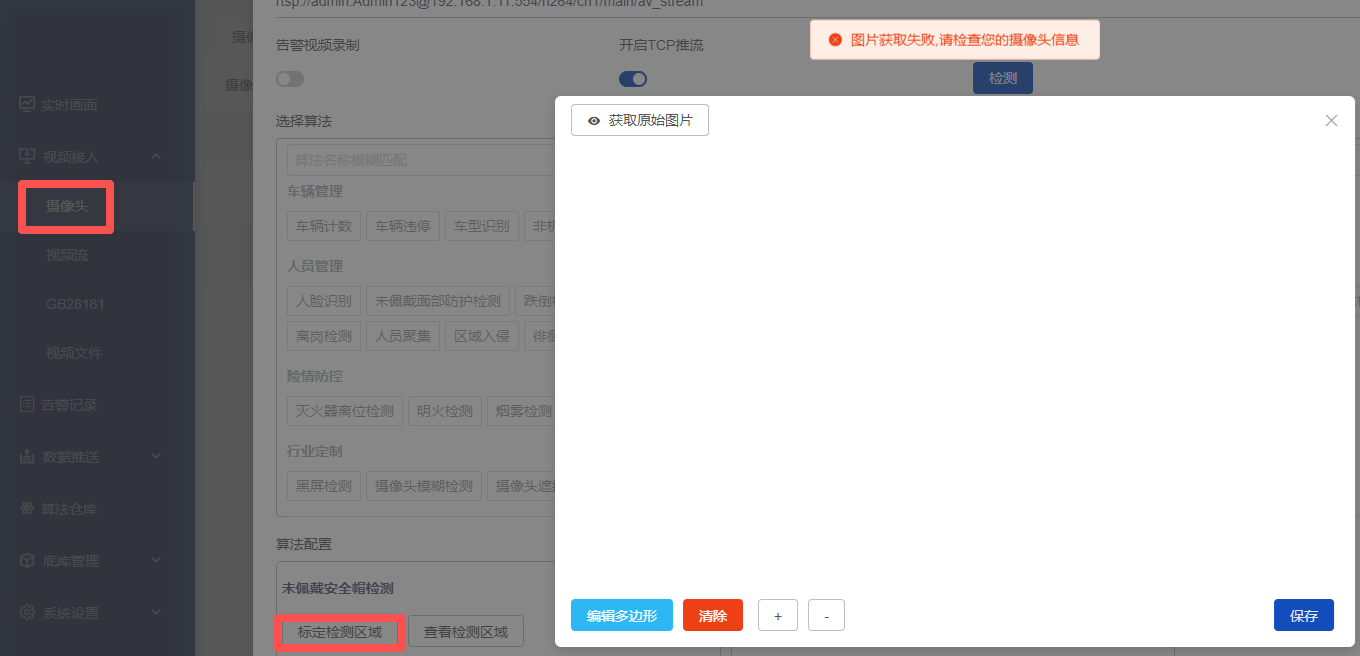Expand the 数据推送 menu chevron
1360x656 pixels.
click(x=156, y=457)
